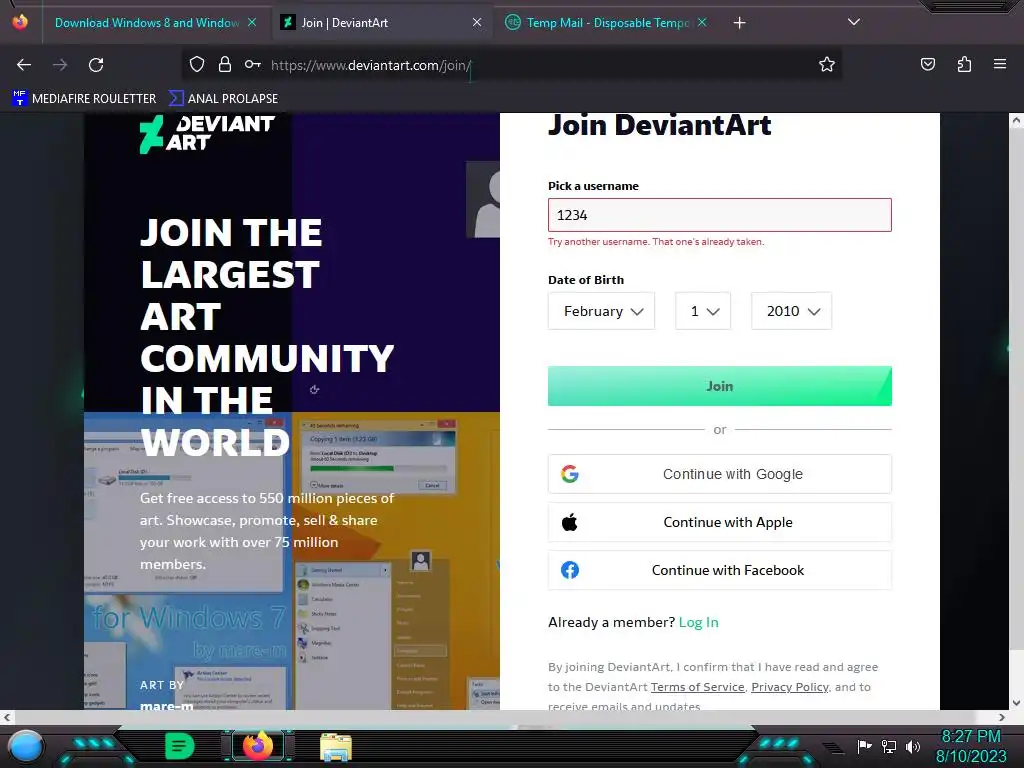Screen dimensions: 1024x768
Task: Open the network tray icon
Action: coord(888,746)
